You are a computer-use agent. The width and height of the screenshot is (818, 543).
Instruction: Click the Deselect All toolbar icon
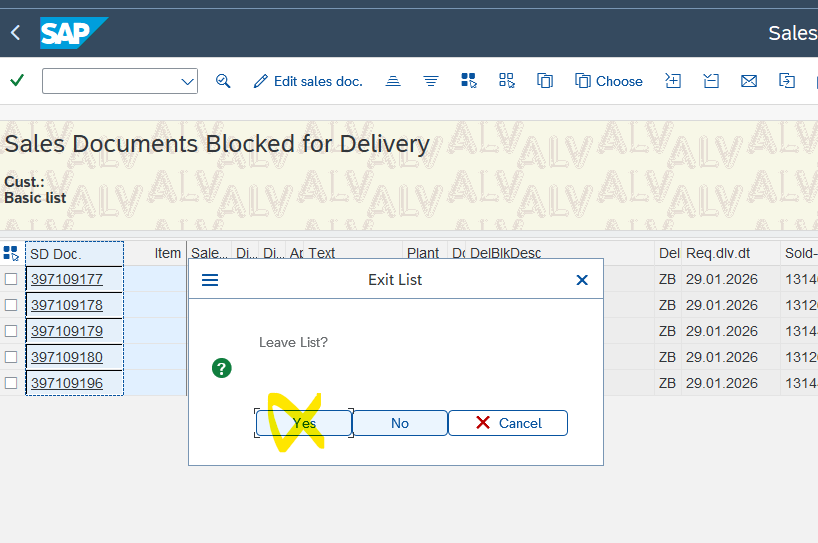tap(506, 81)
